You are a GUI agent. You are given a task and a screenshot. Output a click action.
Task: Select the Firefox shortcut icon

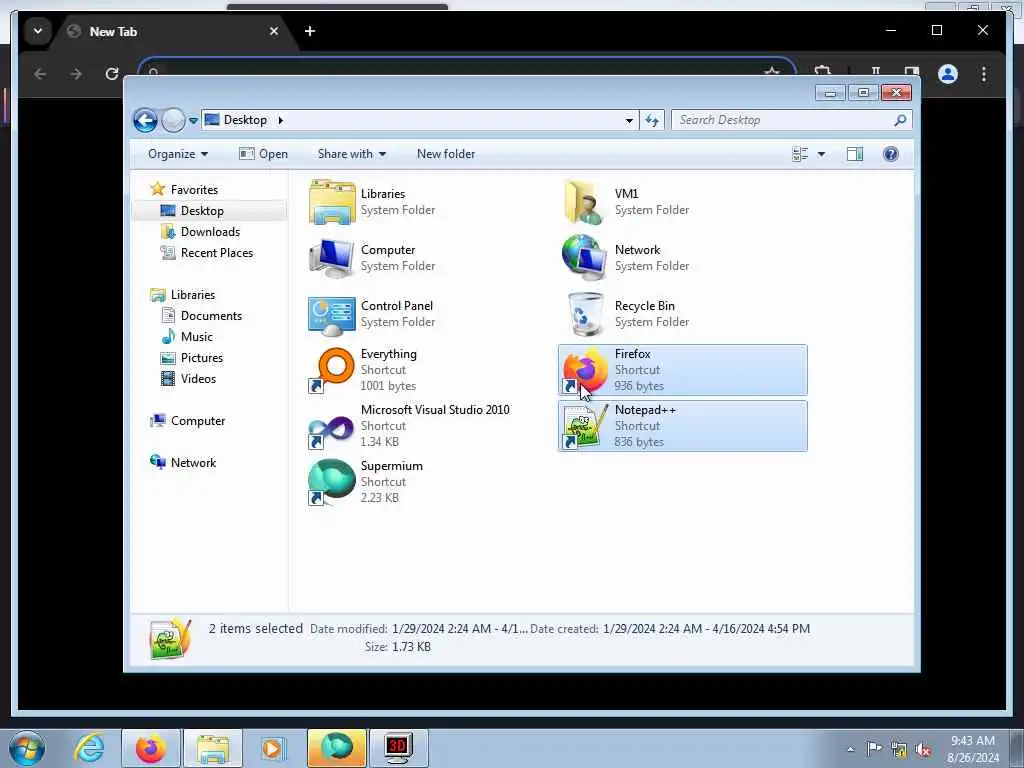pyautogui.click(x=585, y=370)
